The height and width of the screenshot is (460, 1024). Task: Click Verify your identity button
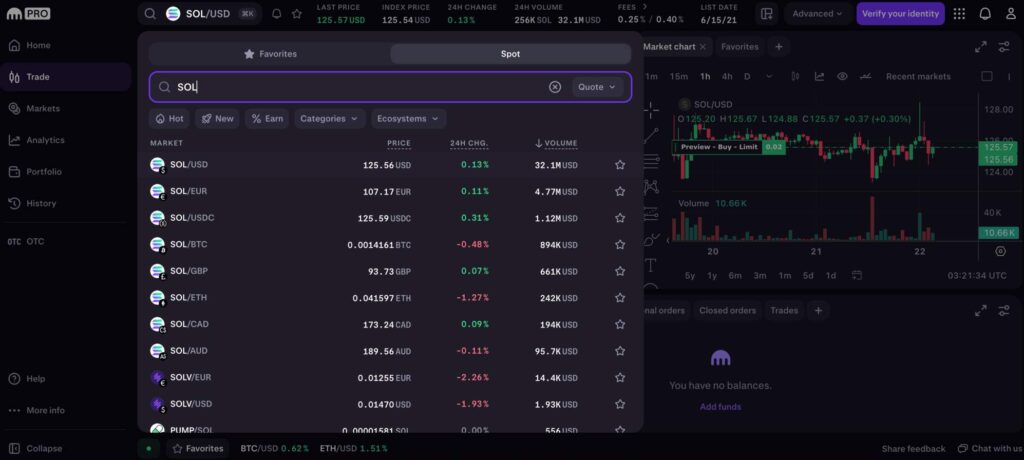pyautogui.click(x=900, y=14)
